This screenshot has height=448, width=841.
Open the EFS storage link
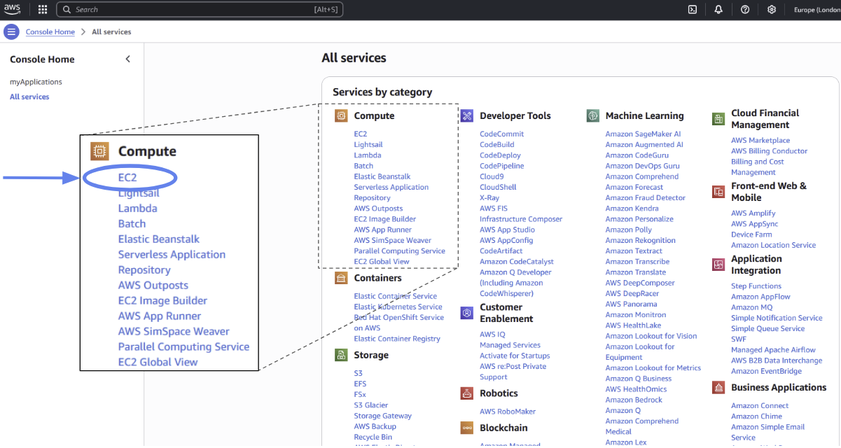click(x=360, y=384)
